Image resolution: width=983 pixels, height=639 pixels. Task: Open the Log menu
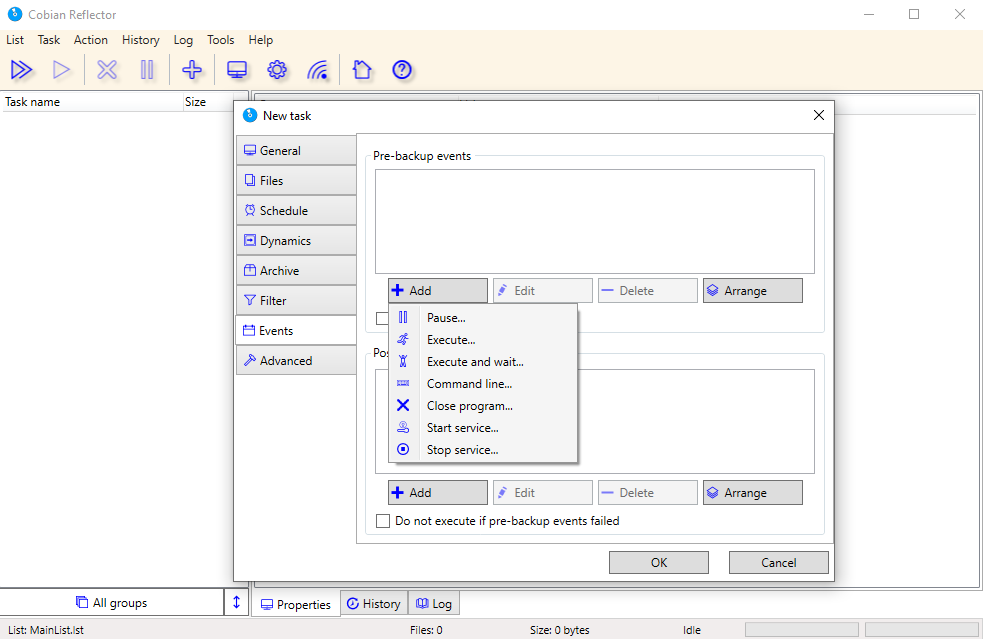click(183, 40)
